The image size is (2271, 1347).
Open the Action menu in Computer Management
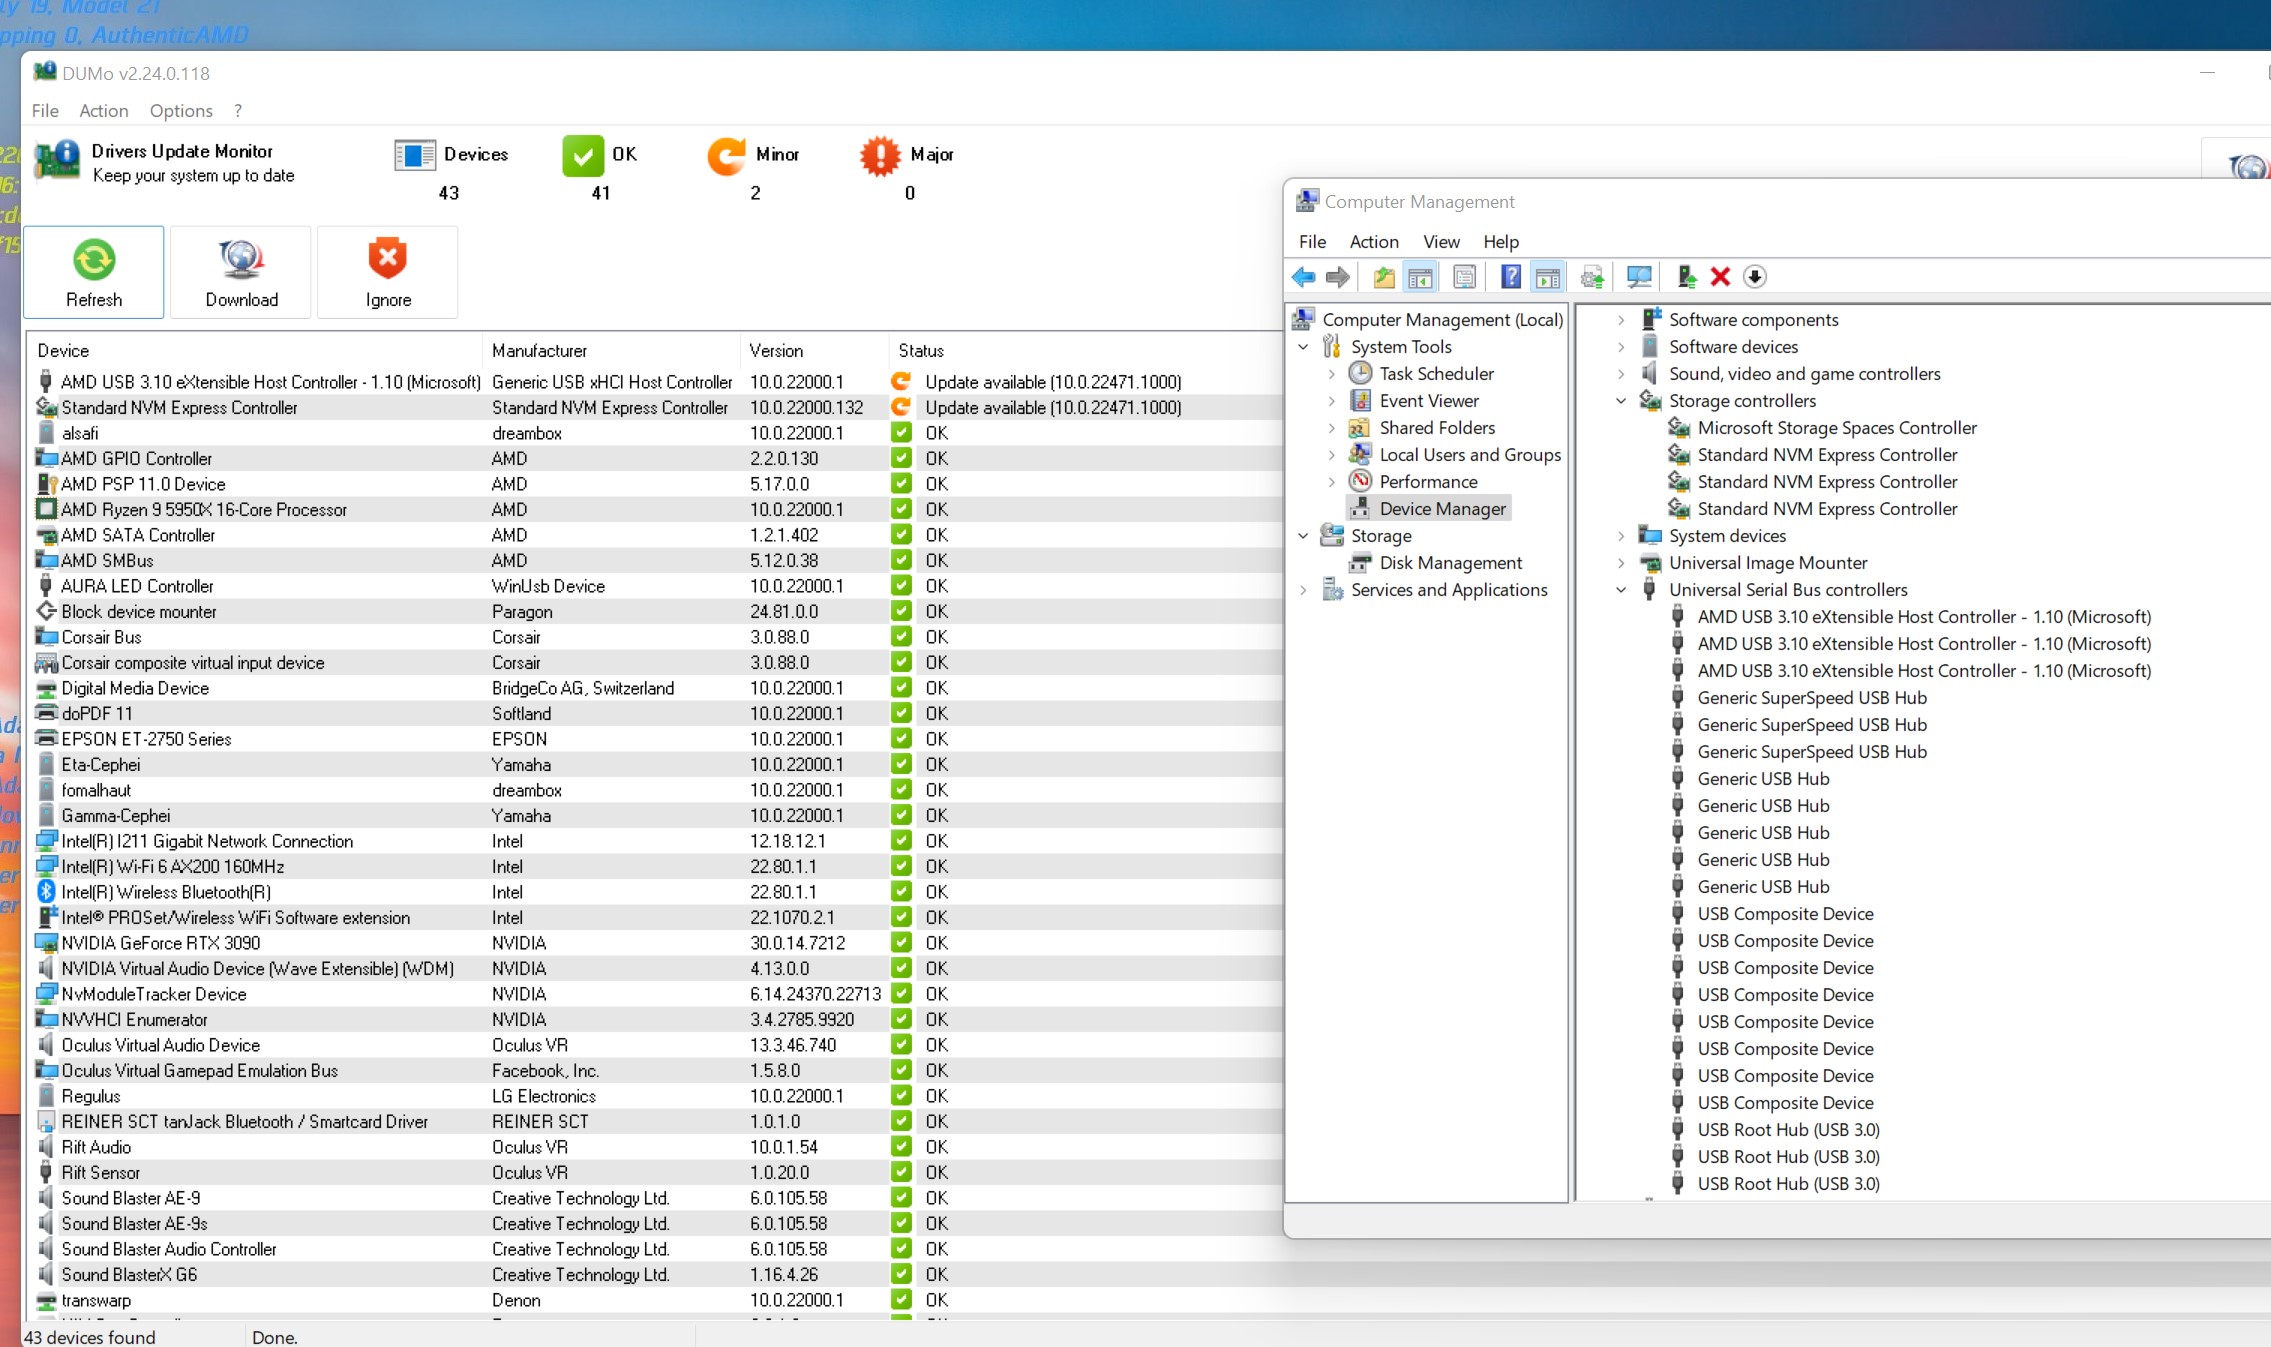click(1373, 241)
